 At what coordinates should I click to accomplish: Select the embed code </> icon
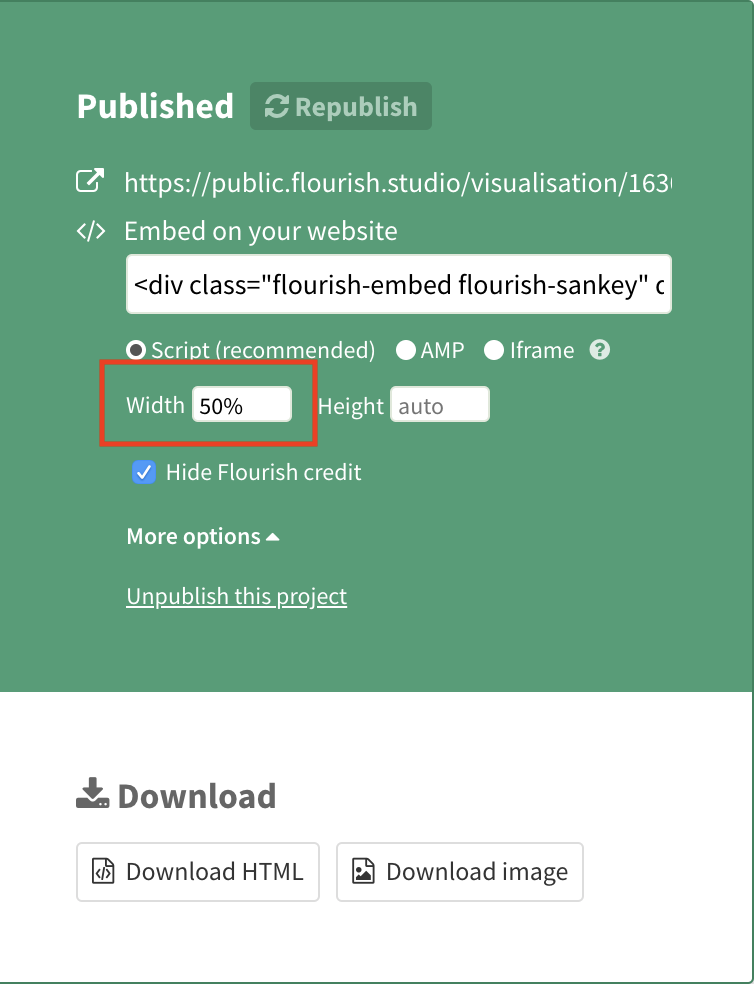(x=91, y=230)
